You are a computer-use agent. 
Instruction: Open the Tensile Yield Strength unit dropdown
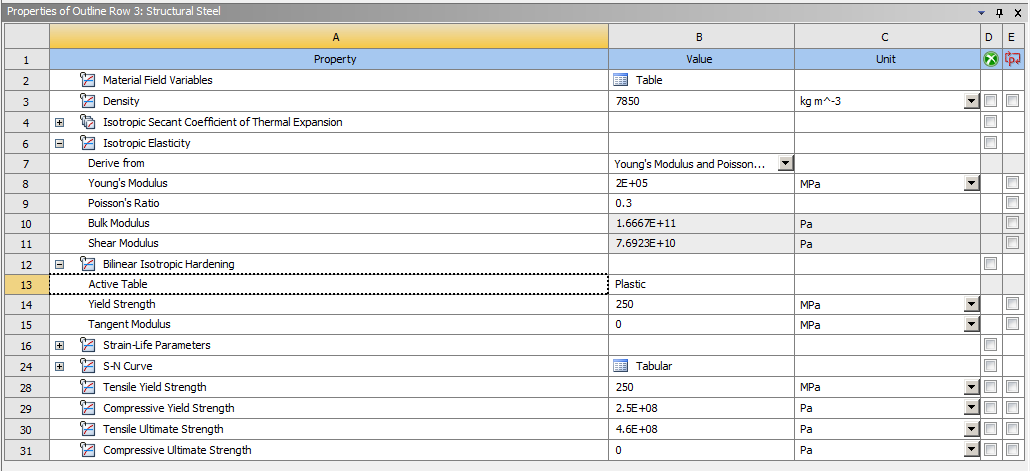click(972, 387)
